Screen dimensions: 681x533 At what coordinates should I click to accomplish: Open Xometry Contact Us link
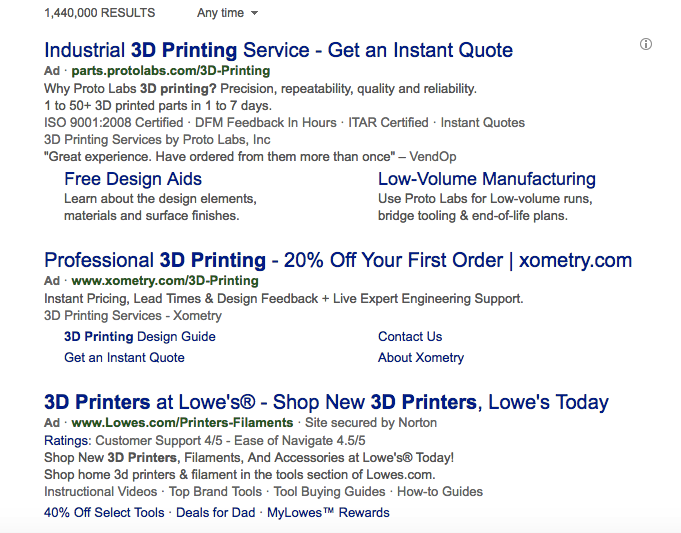pos(410,337)
